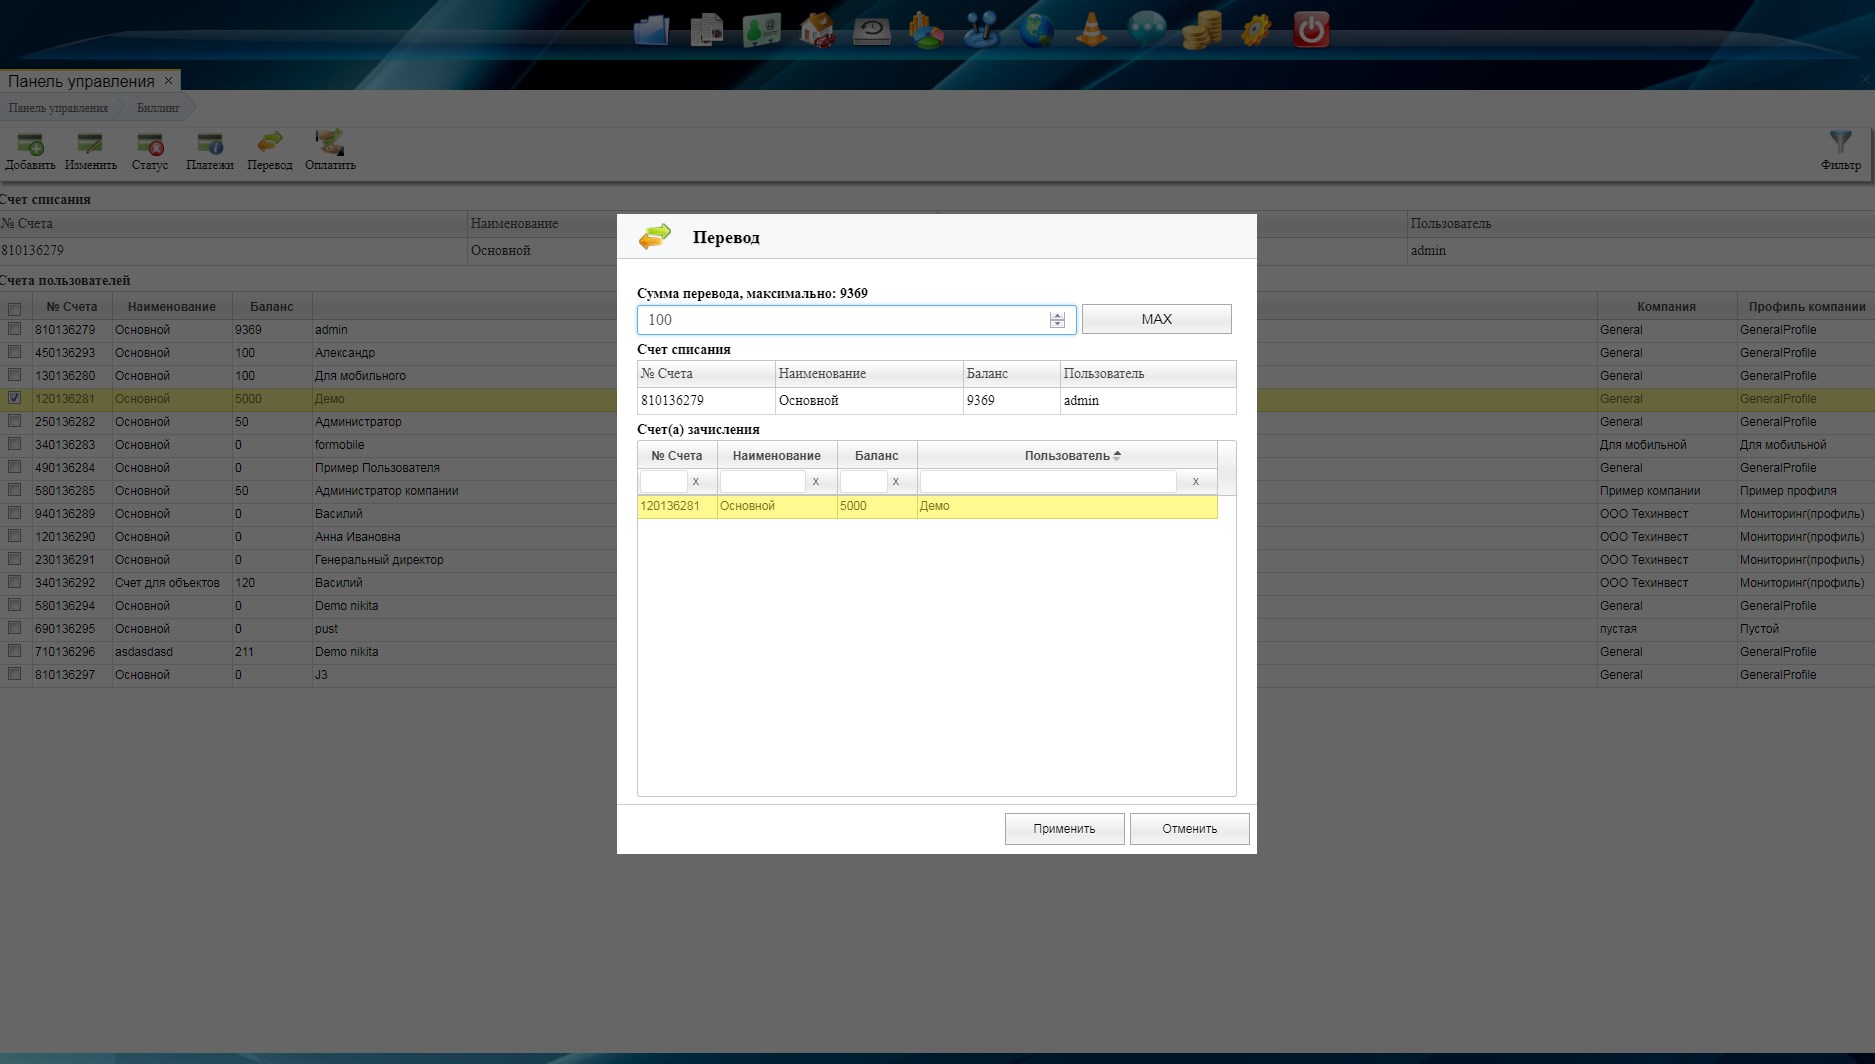Uncheck the checkbox for account 120136281
This screenshot has height=1064, width=1875.
14,398
